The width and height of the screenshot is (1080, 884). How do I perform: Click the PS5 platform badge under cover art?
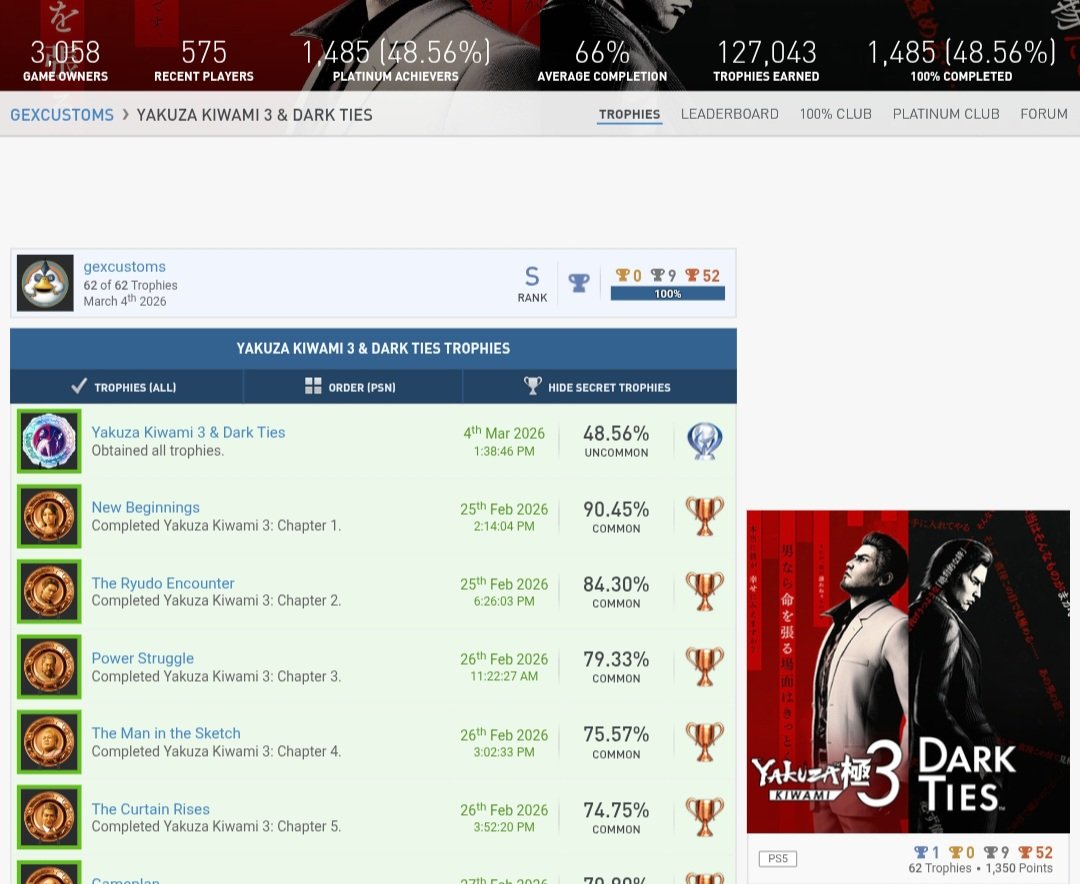[x=778, y=859]
